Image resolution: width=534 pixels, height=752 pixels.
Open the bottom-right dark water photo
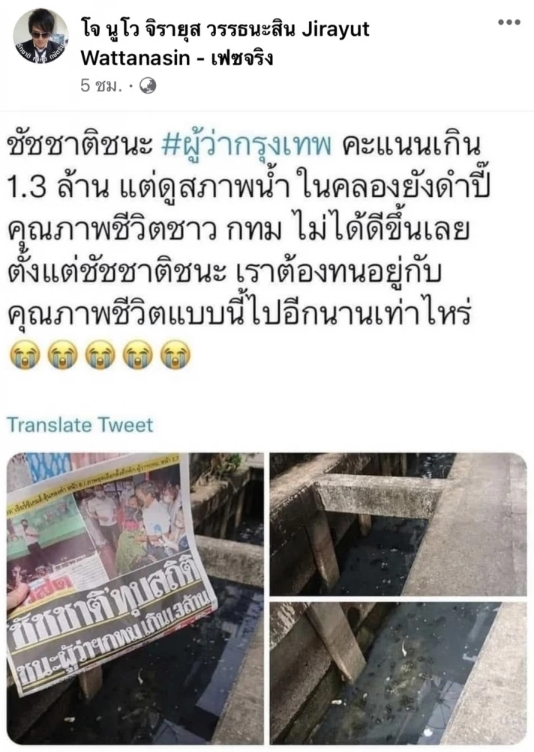click(398, 673)
